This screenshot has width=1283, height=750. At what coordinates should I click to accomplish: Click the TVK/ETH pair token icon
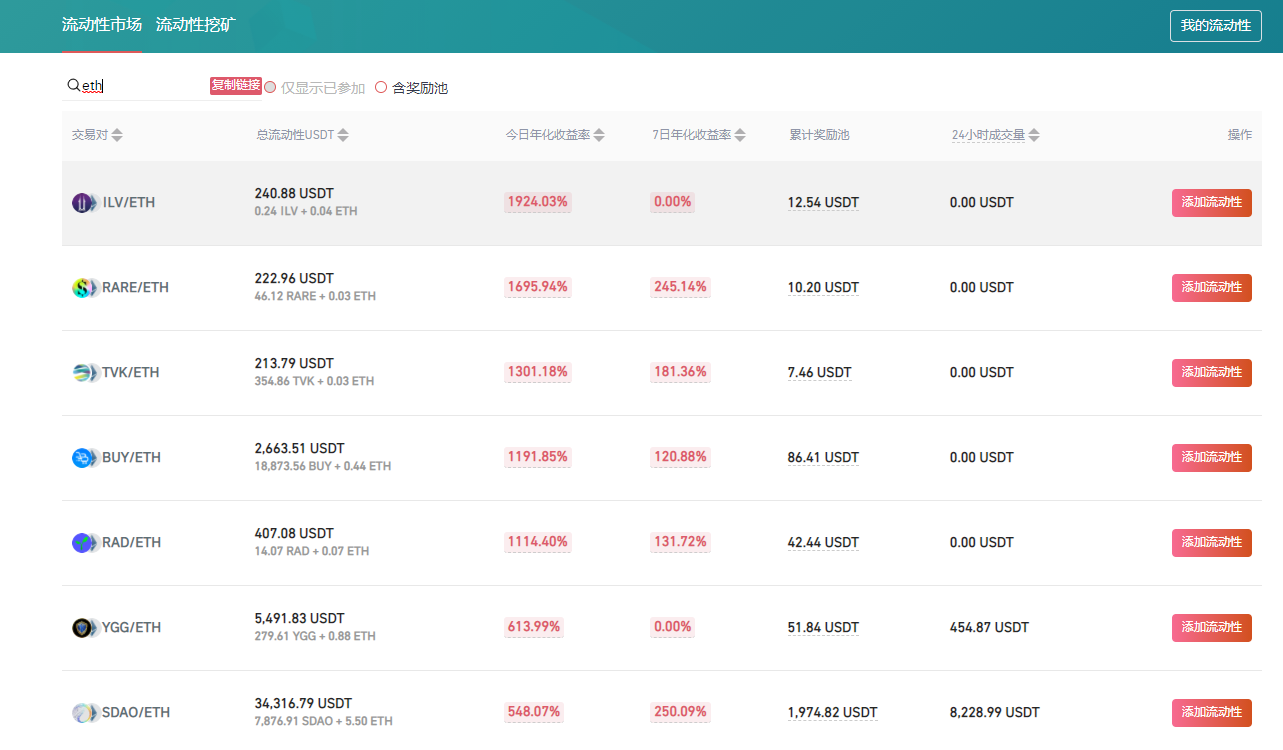(x=85, y=373)
